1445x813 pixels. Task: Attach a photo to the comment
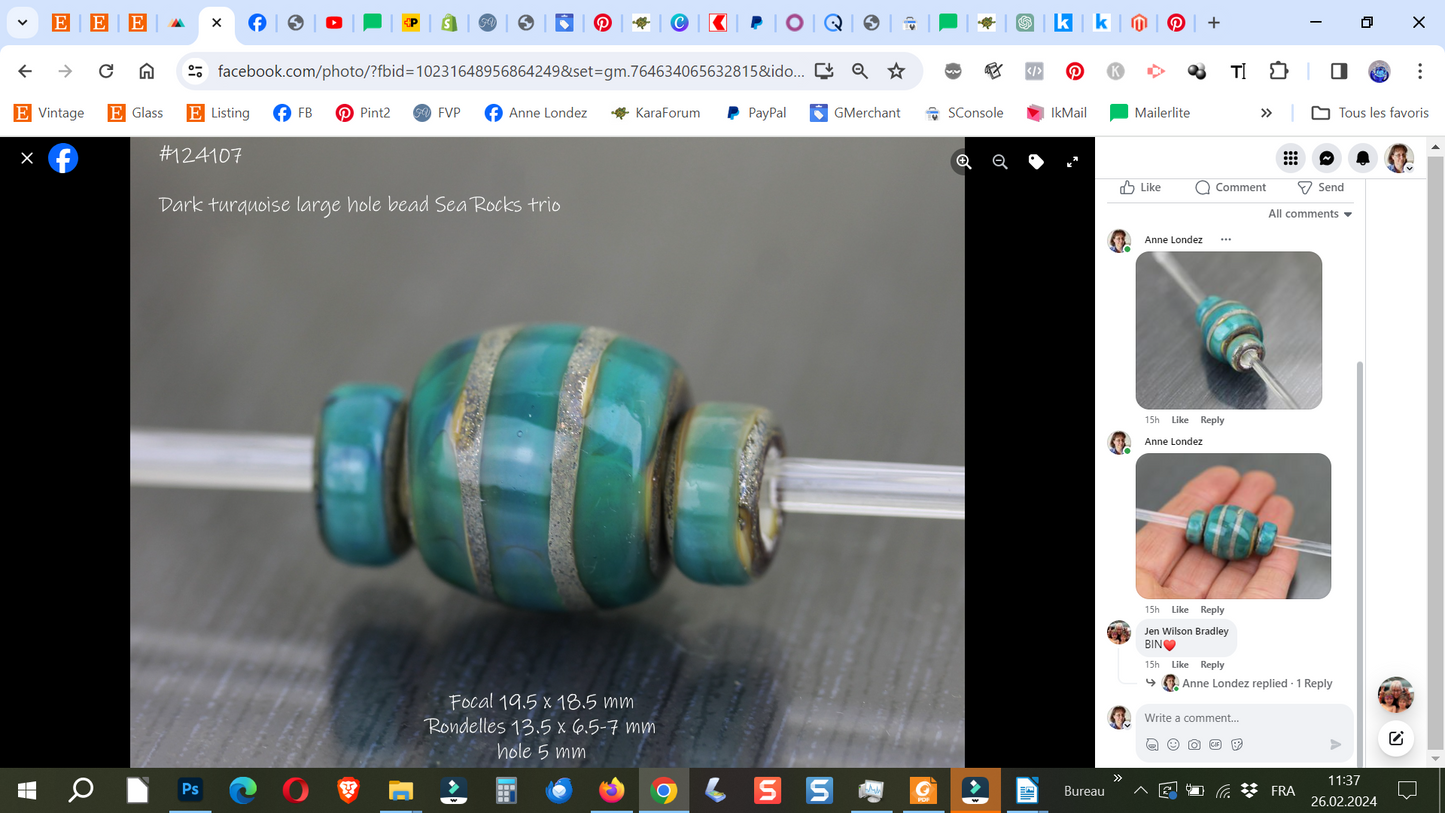click(x=1194, y=744)
